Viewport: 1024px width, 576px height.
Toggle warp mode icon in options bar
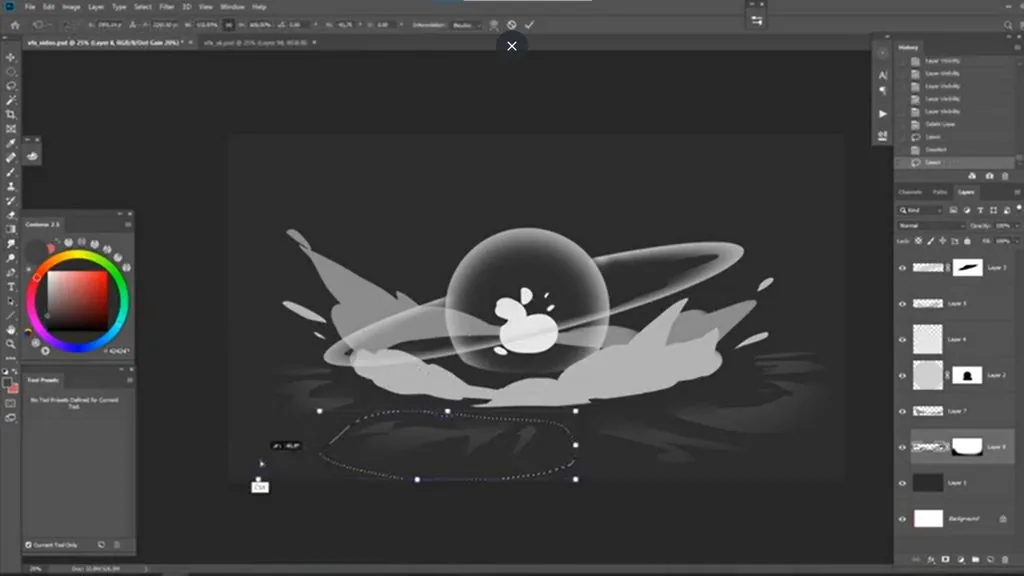point(494,25)
